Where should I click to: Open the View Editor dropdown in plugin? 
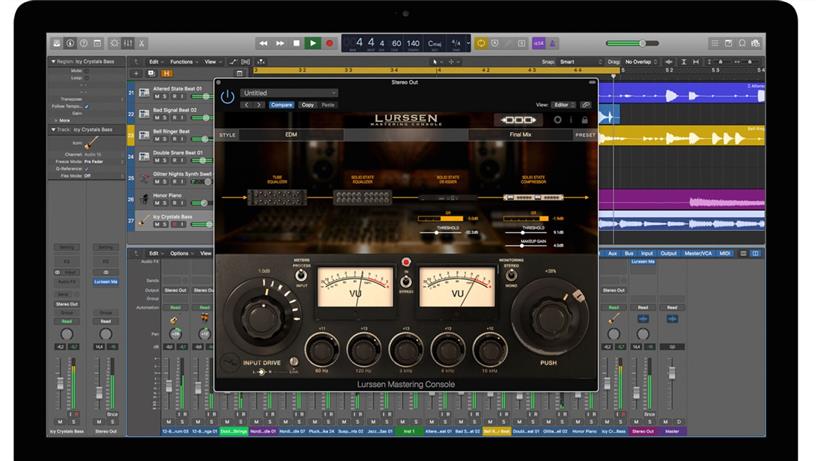[x=563, y=105]
